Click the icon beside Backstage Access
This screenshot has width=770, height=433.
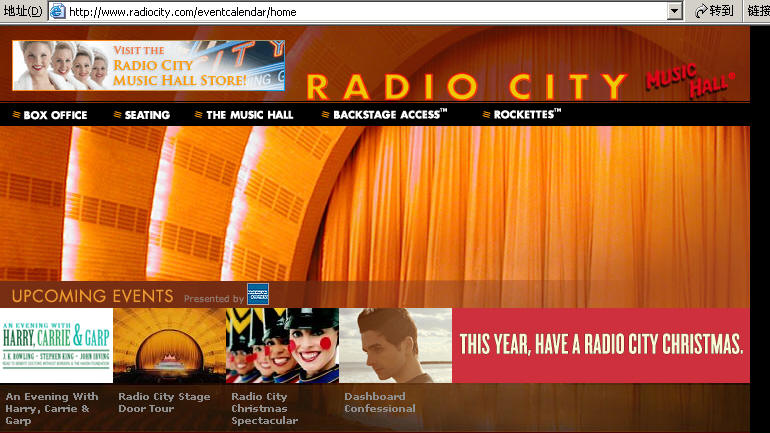point(325,114)
